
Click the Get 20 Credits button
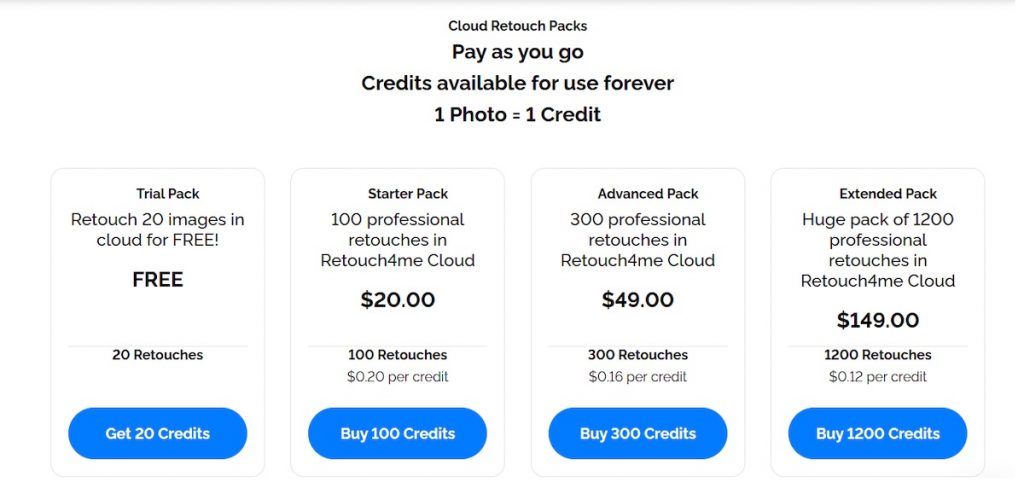click(x=157, y=433)
